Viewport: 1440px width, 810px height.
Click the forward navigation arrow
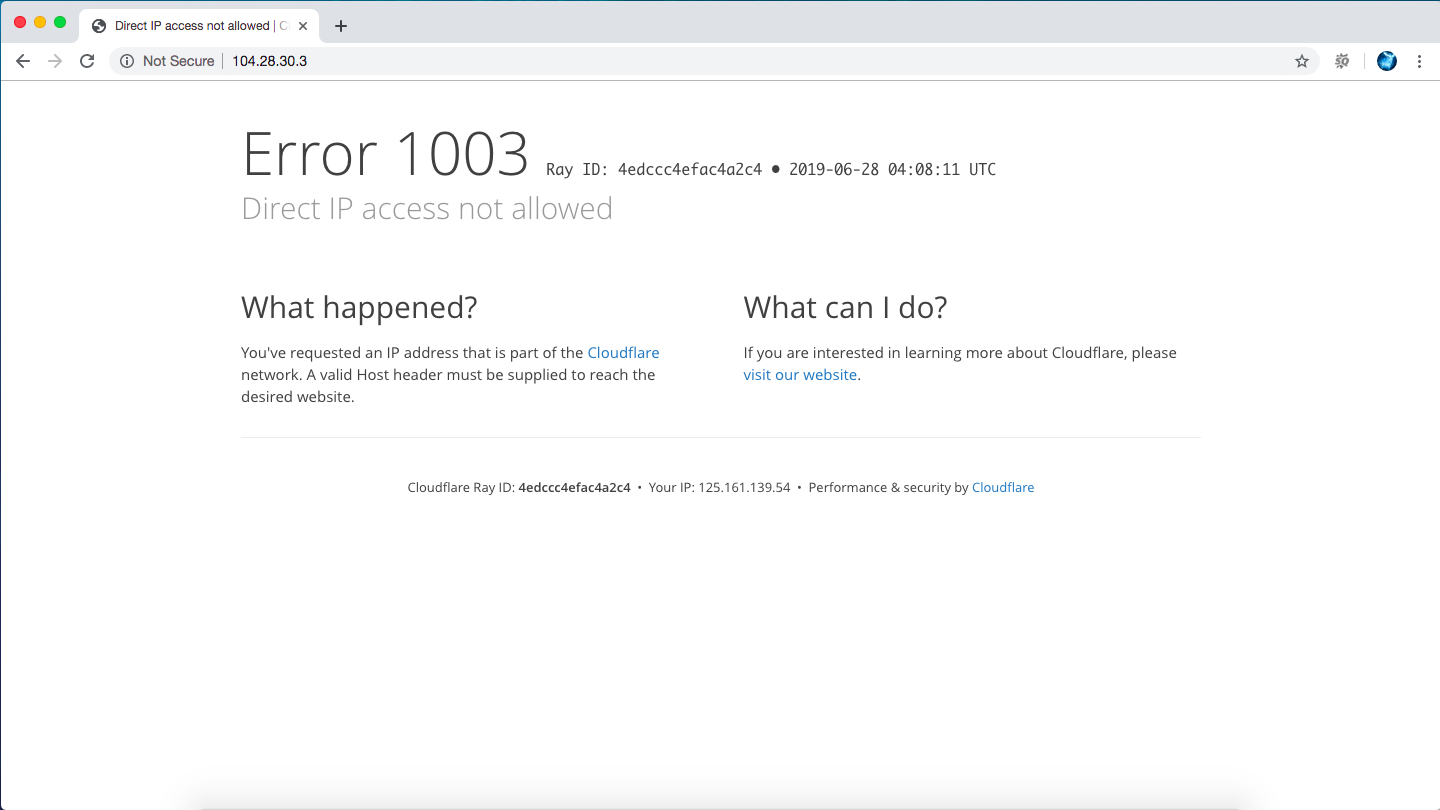tap(55, 61)
